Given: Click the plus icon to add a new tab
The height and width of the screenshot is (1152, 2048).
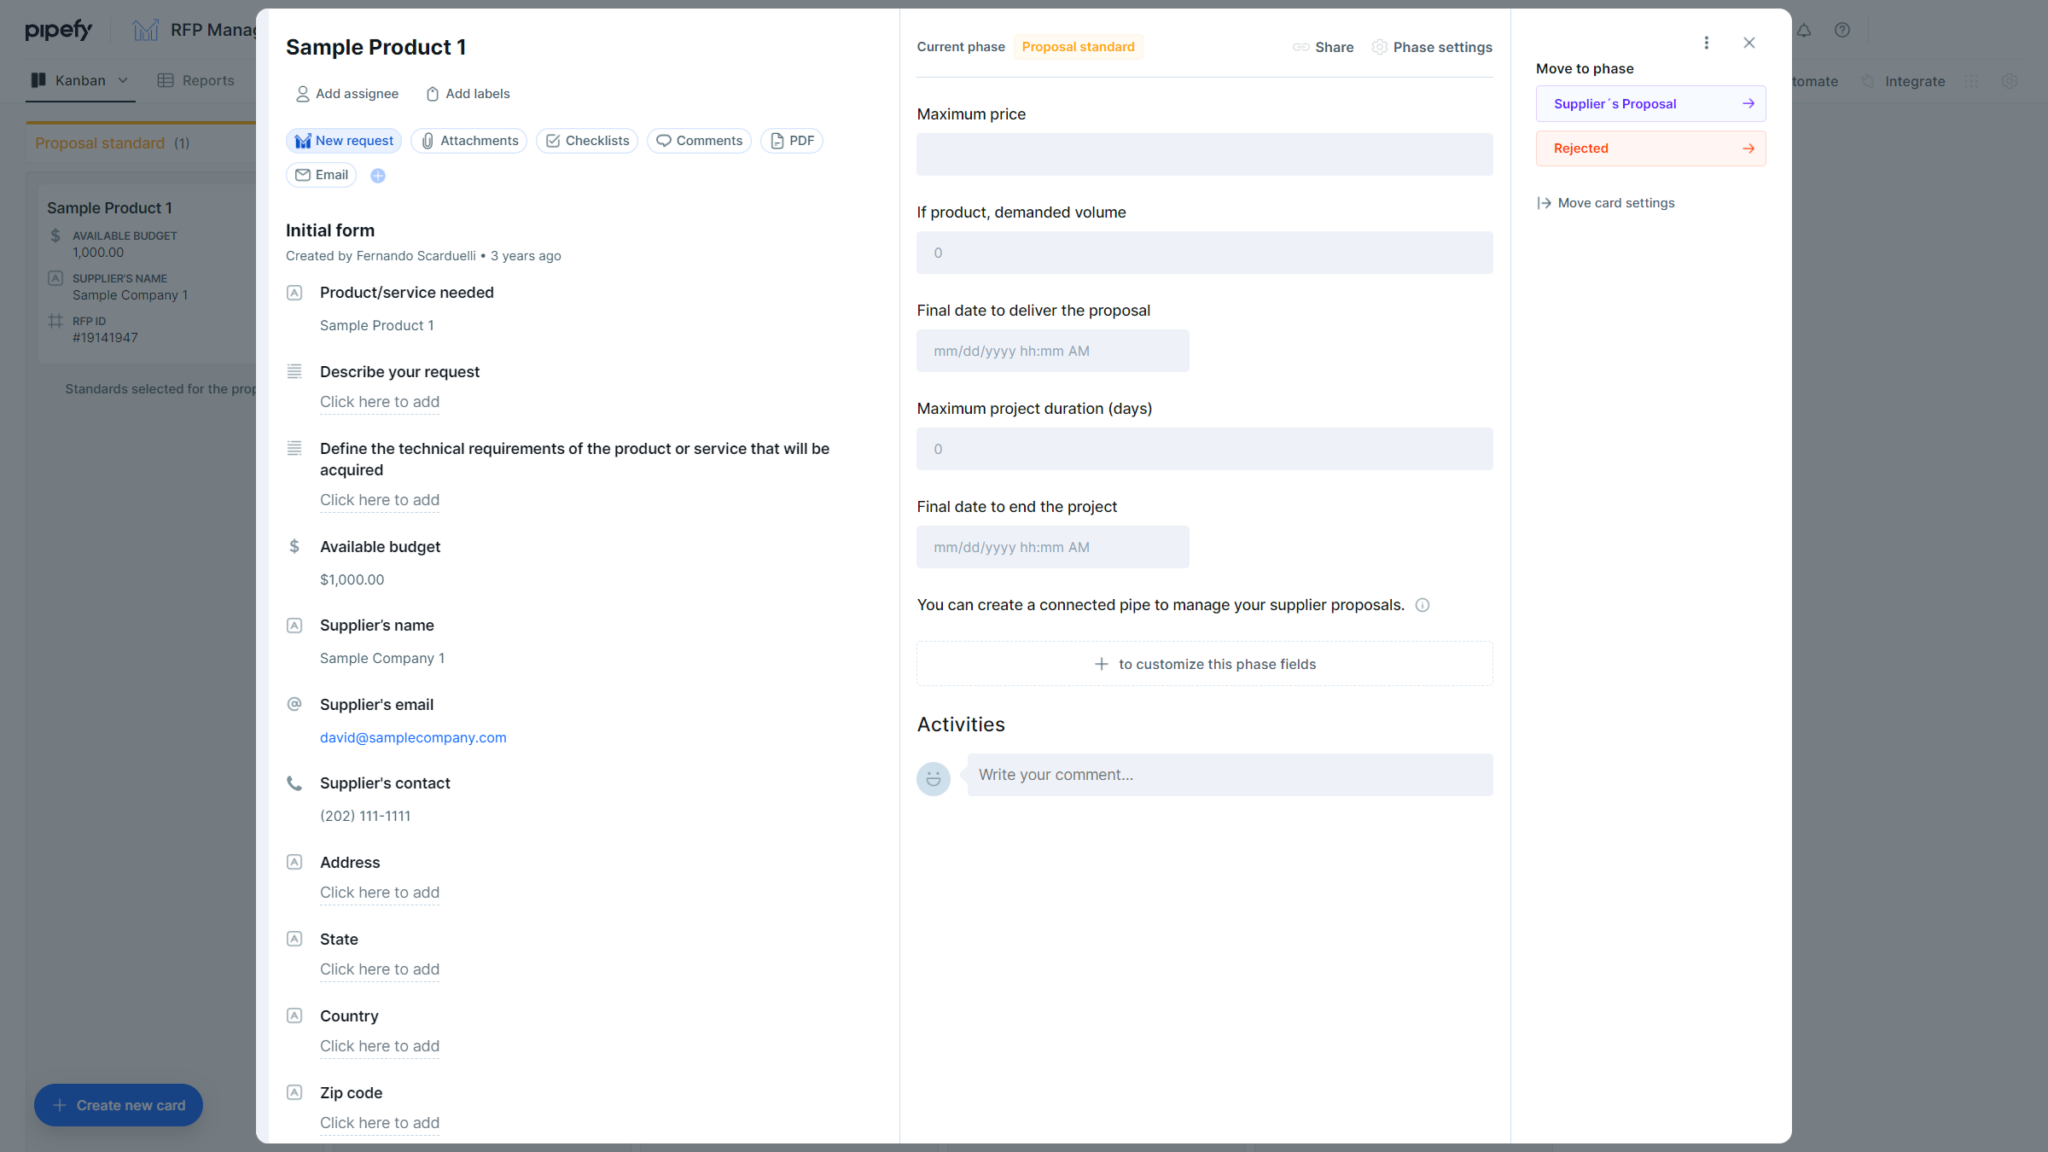Looking at the screenshot, I should (378, 174).
